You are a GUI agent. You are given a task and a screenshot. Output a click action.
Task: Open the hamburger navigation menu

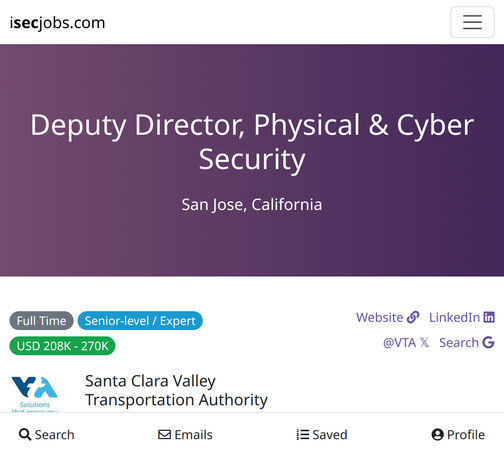(x=472, y=22)
